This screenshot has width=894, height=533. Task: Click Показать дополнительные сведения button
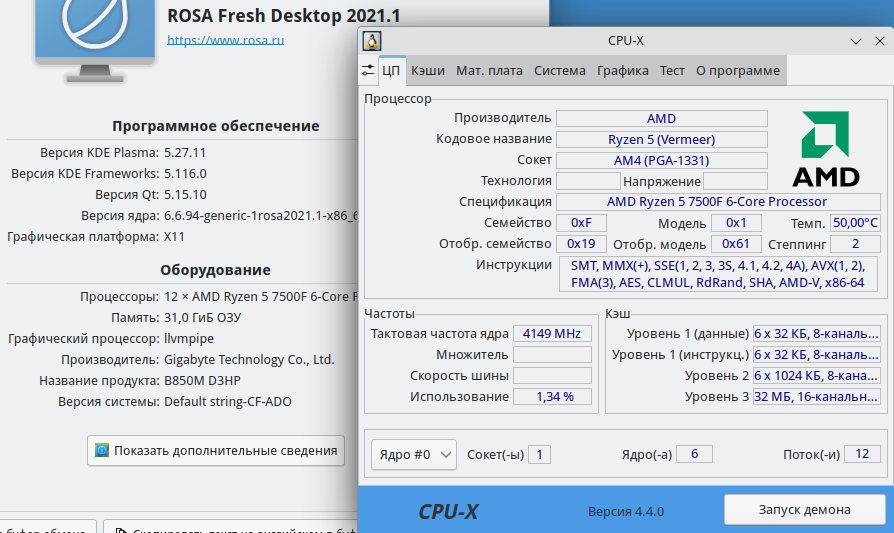[x=216, y=451]
